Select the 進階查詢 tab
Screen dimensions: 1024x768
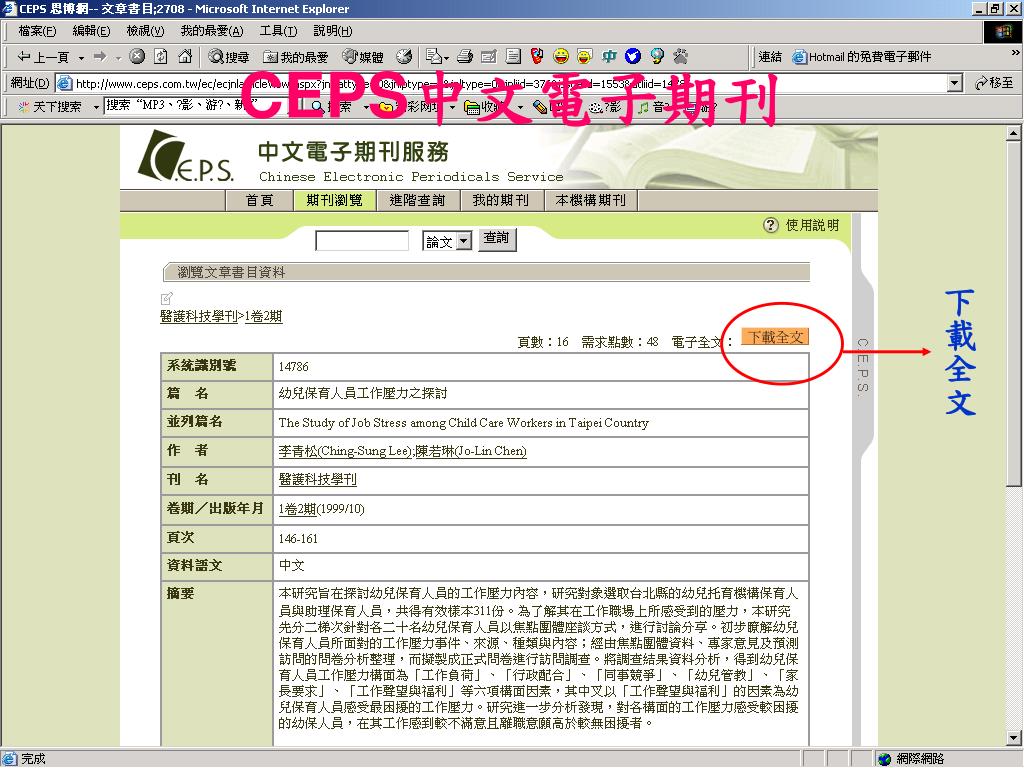417,200
